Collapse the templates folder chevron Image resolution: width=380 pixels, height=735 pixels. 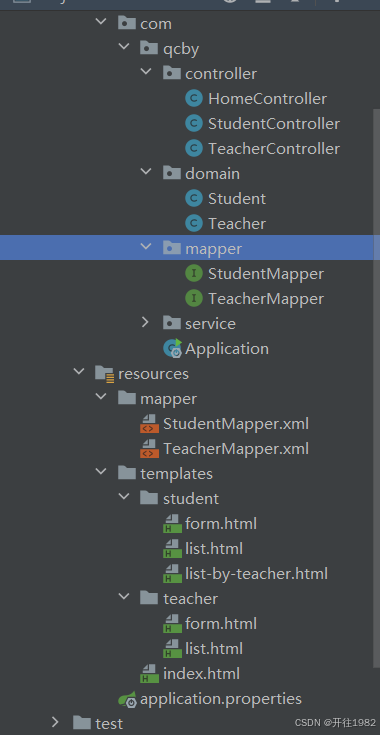tap(101, 471)
